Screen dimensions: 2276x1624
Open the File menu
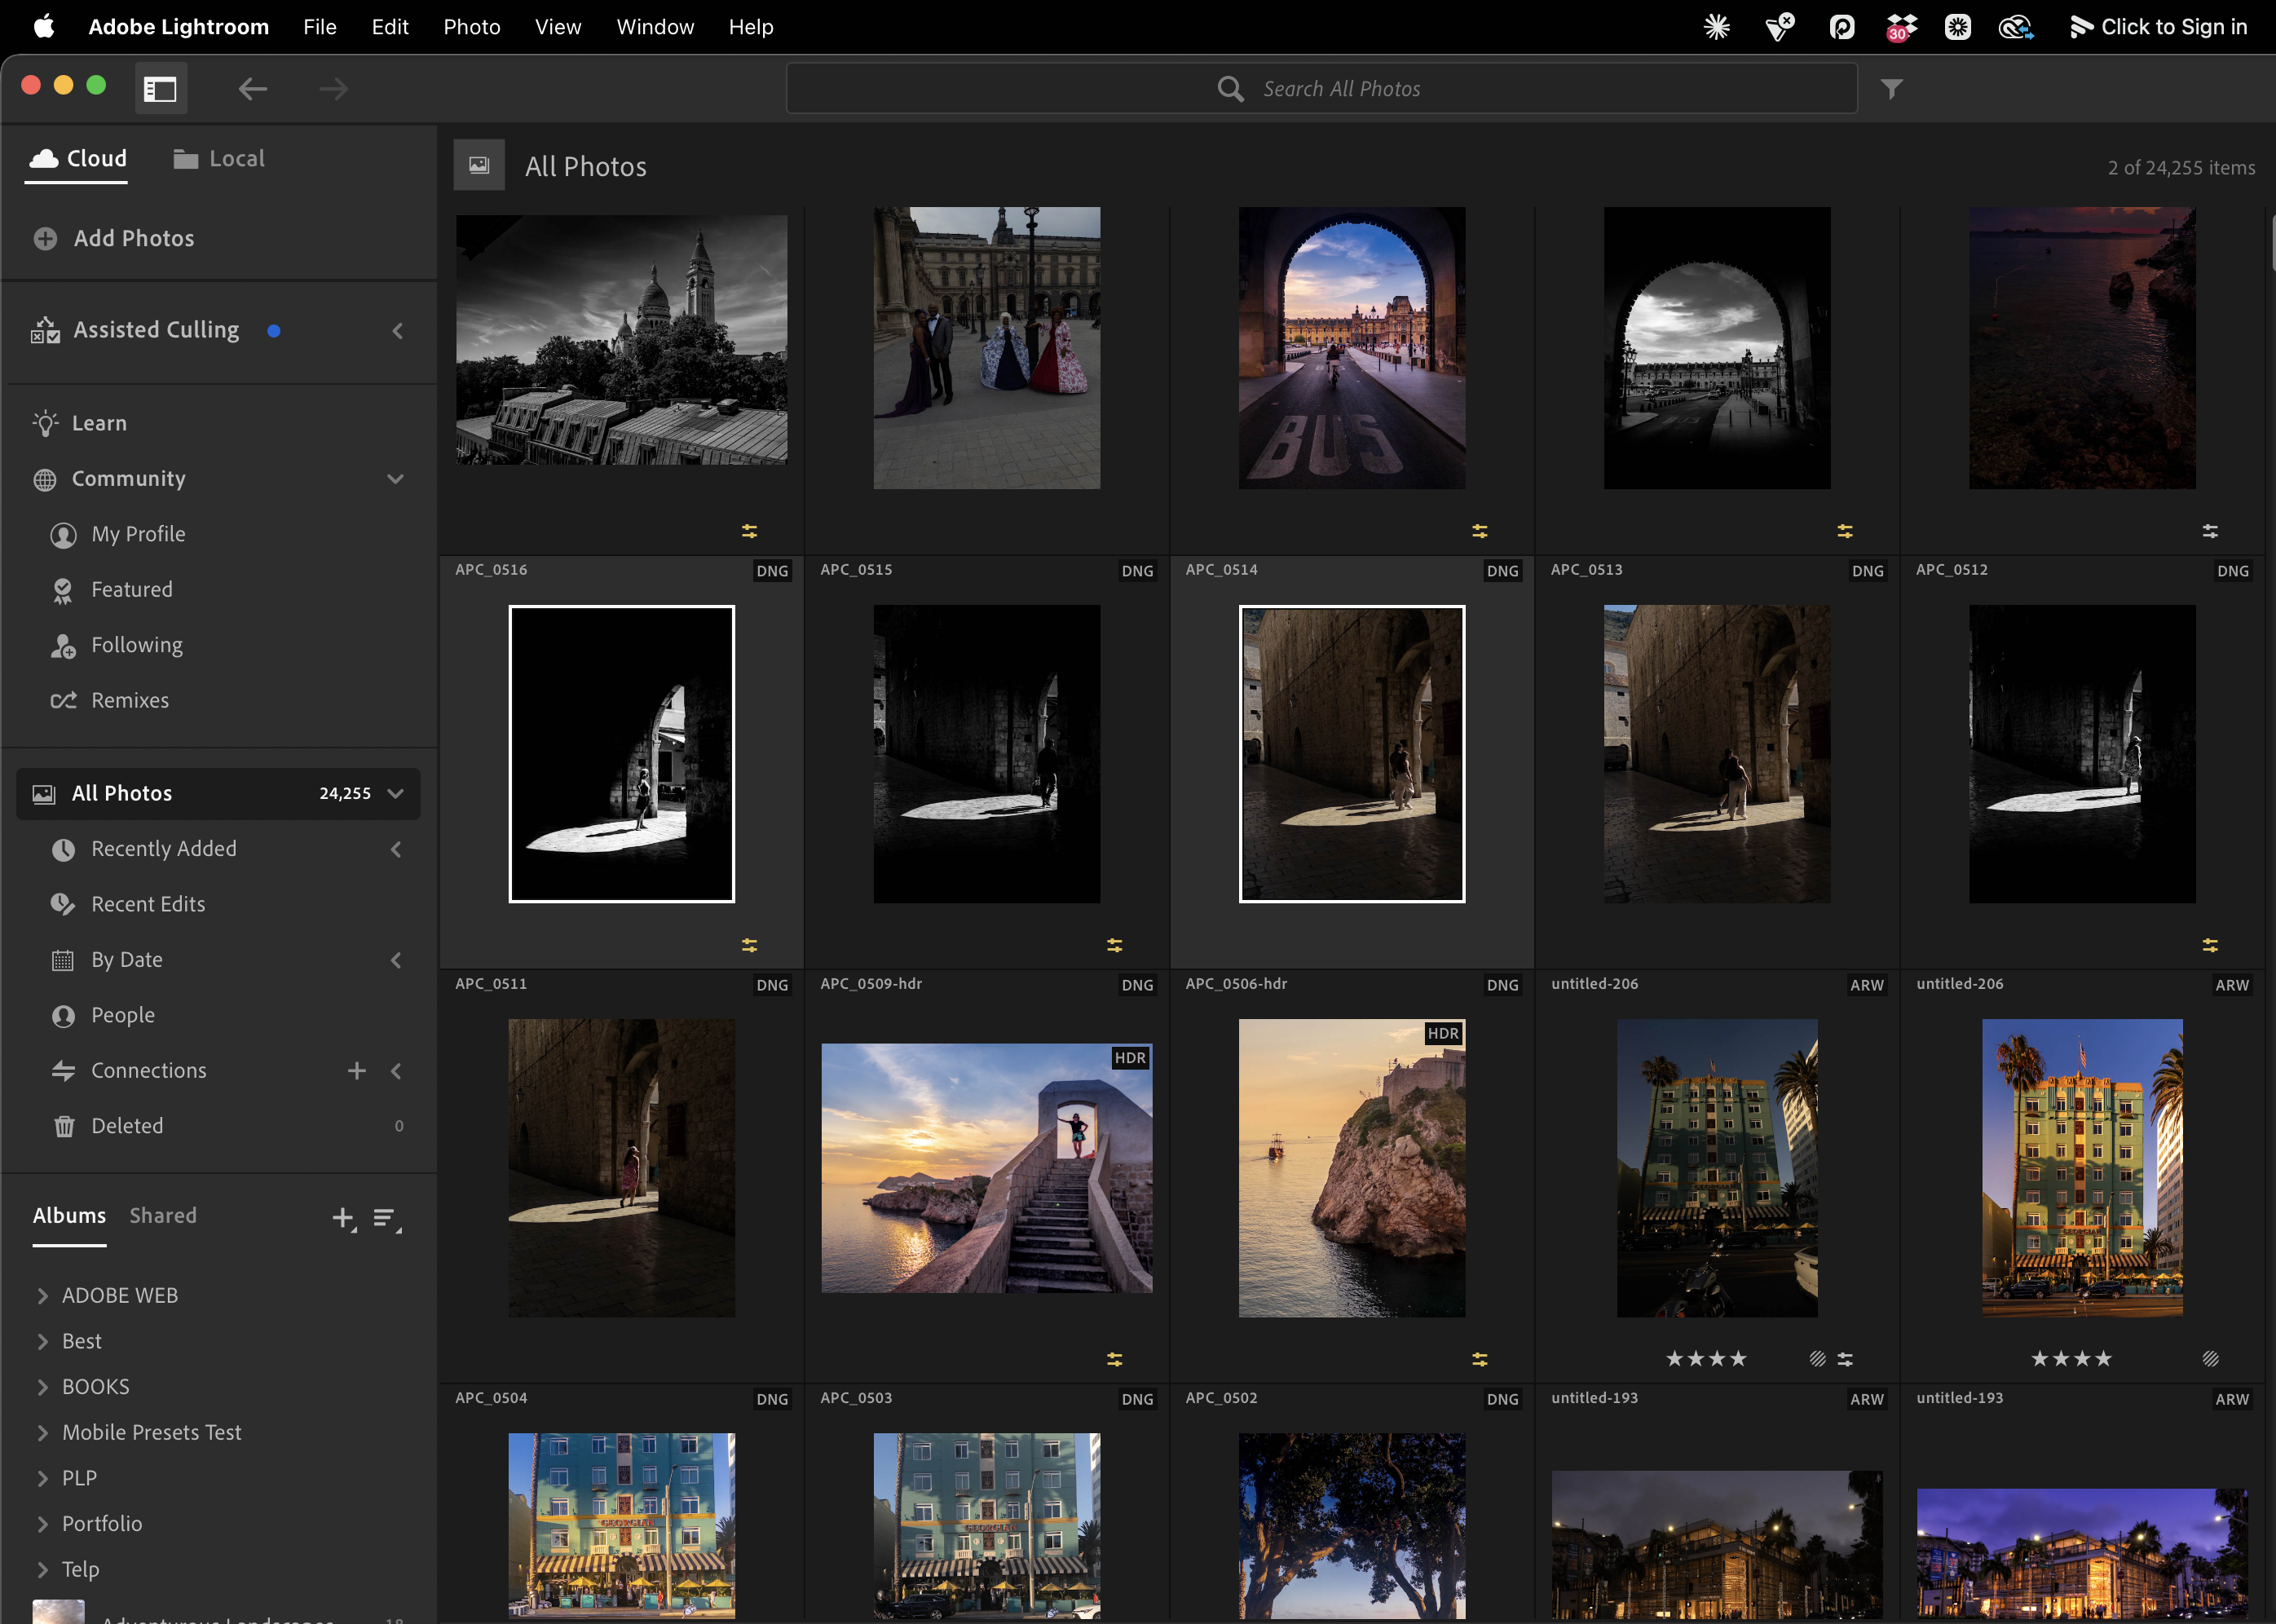point(320,27)
